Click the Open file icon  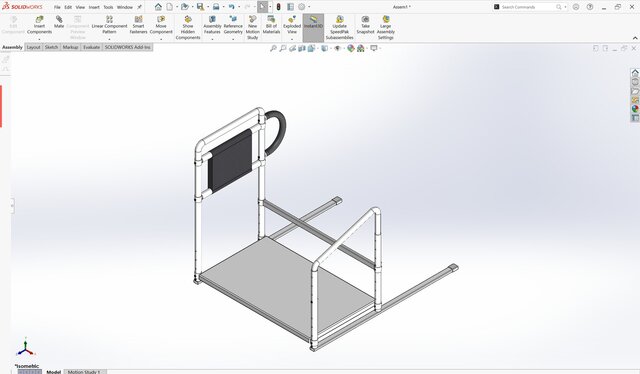click(185, 7)
